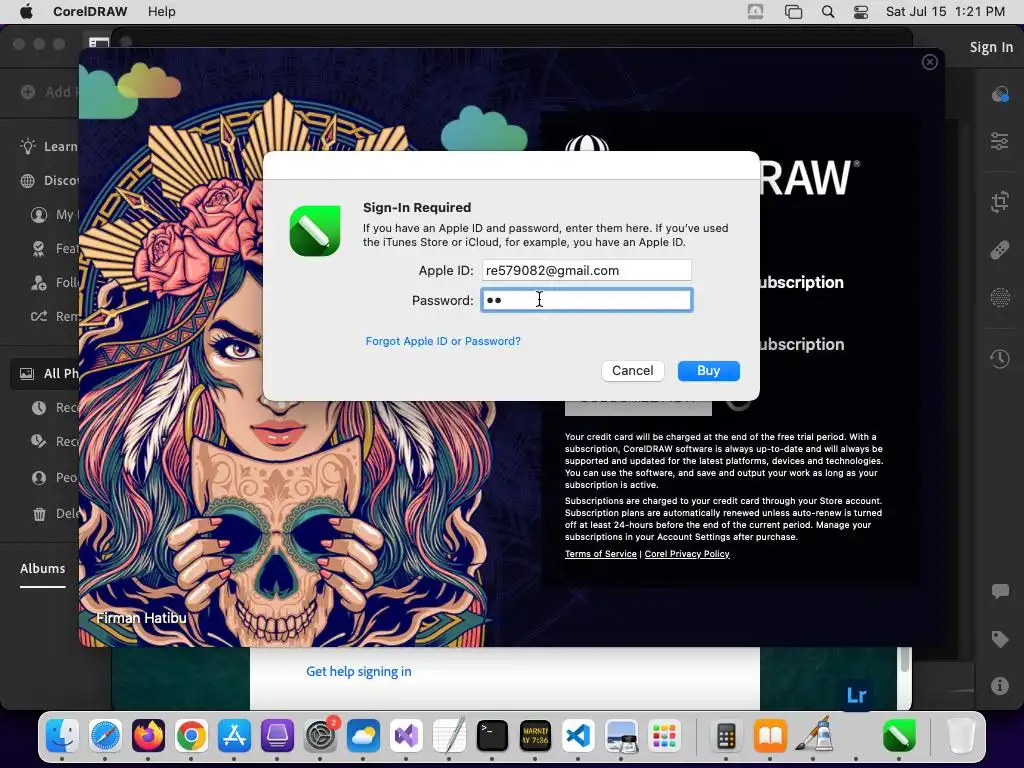Click the All Photos icon in sidebar
The width and height of the screenshot is (1024, 768).
27,374
